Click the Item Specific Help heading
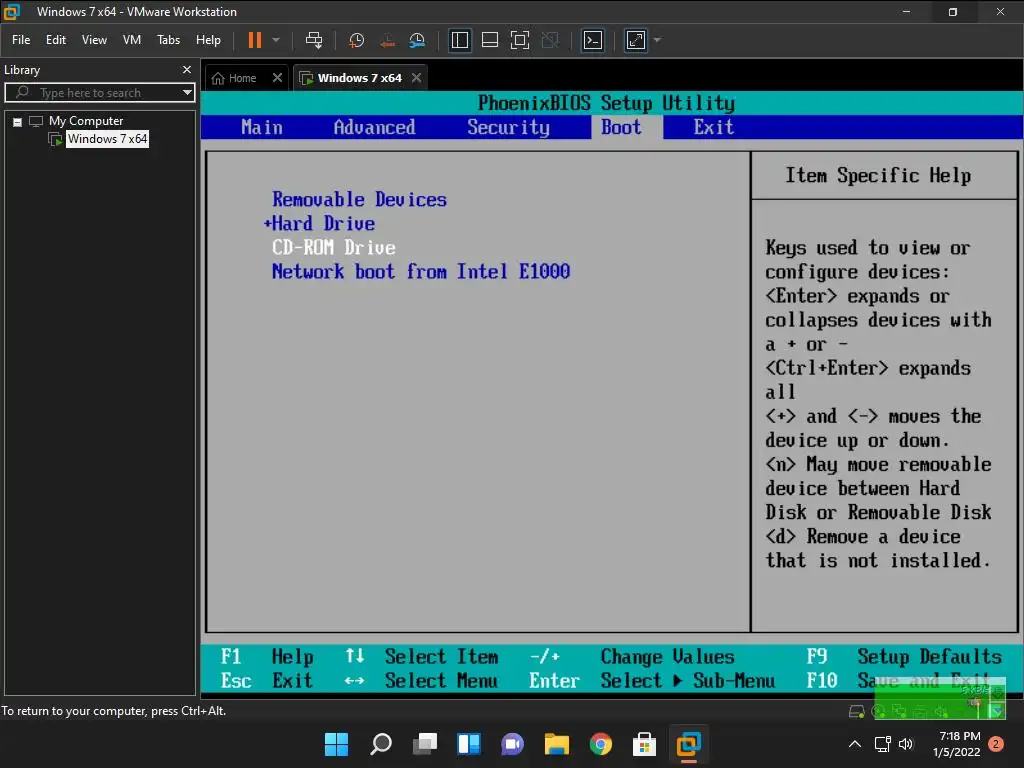The image size is (1024, 768). point(878,176)
